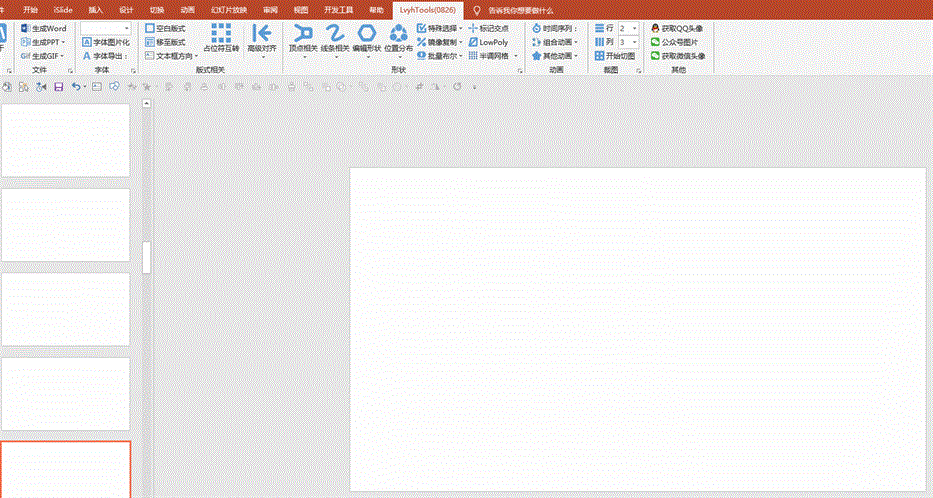This screenshot has width=933, height=498.
Task: Click the 位置分布 icon
Action: pos(398,33)
